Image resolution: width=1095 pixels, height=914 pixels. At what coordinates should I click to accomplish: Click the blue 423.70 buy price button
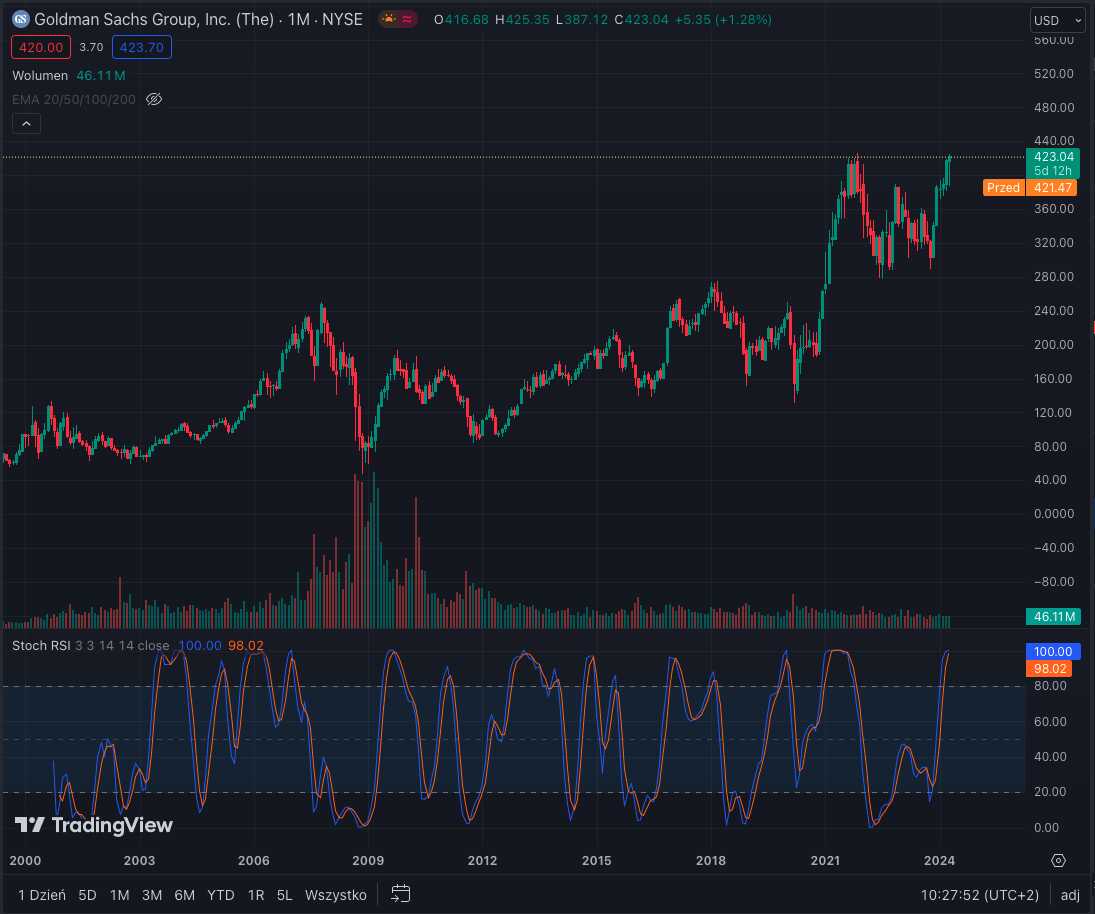point(142,47)
